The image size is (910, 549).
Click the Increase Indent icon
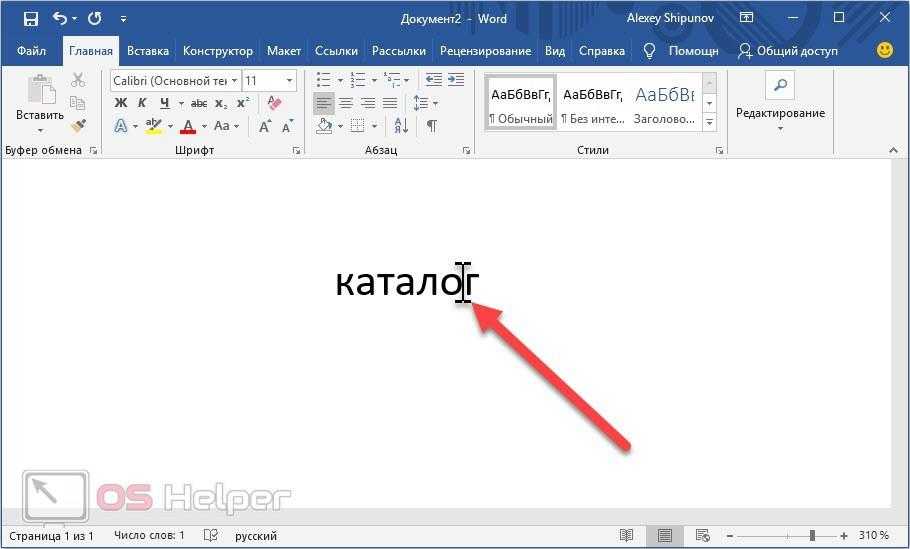point(456,80)
